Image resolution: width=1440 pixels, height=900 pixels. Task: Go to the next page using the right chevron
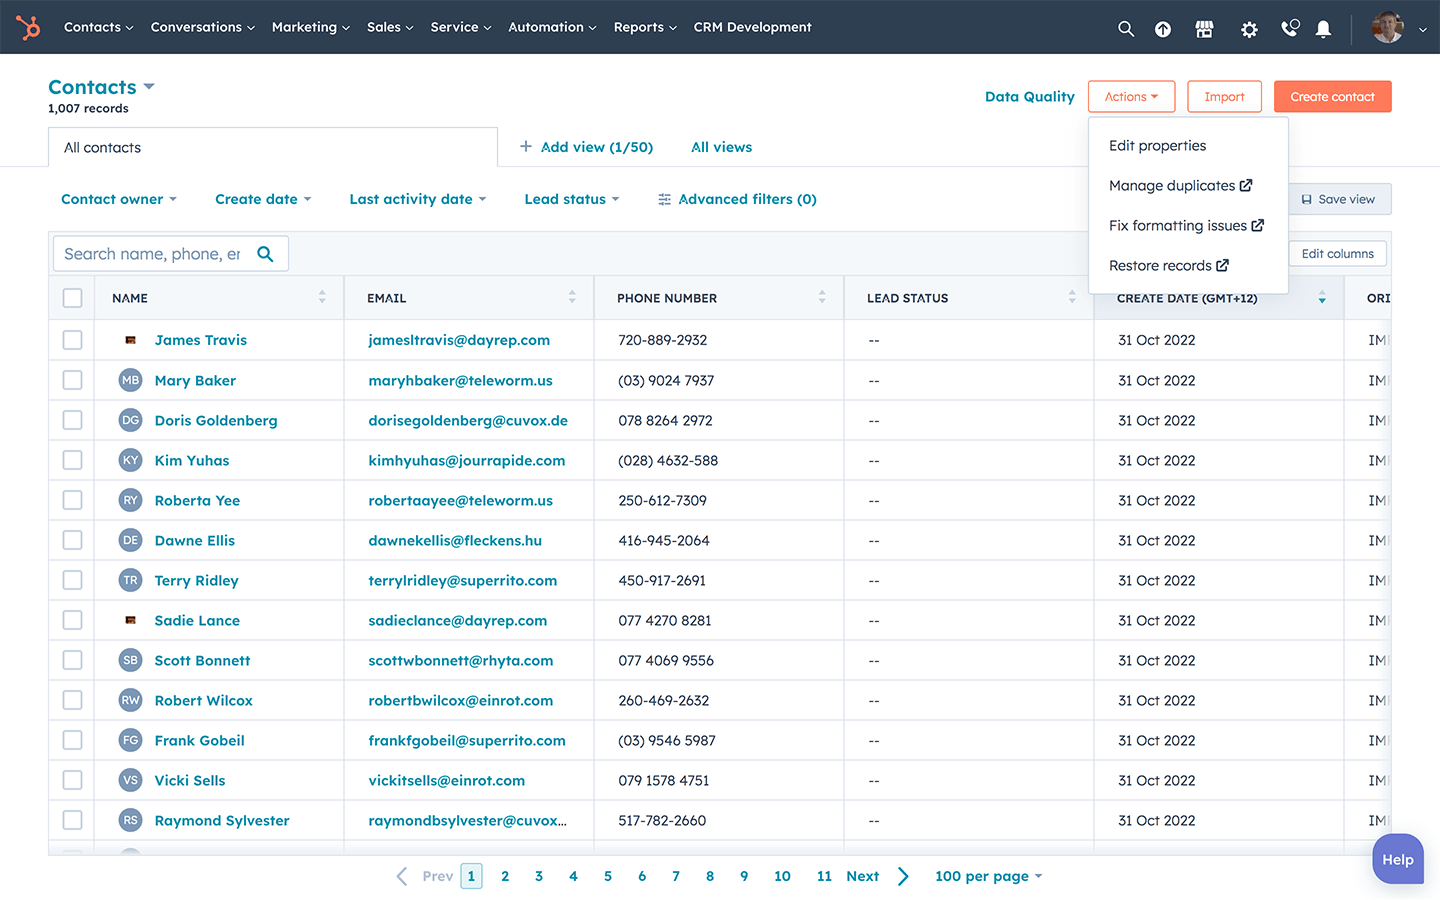(903, 876)
